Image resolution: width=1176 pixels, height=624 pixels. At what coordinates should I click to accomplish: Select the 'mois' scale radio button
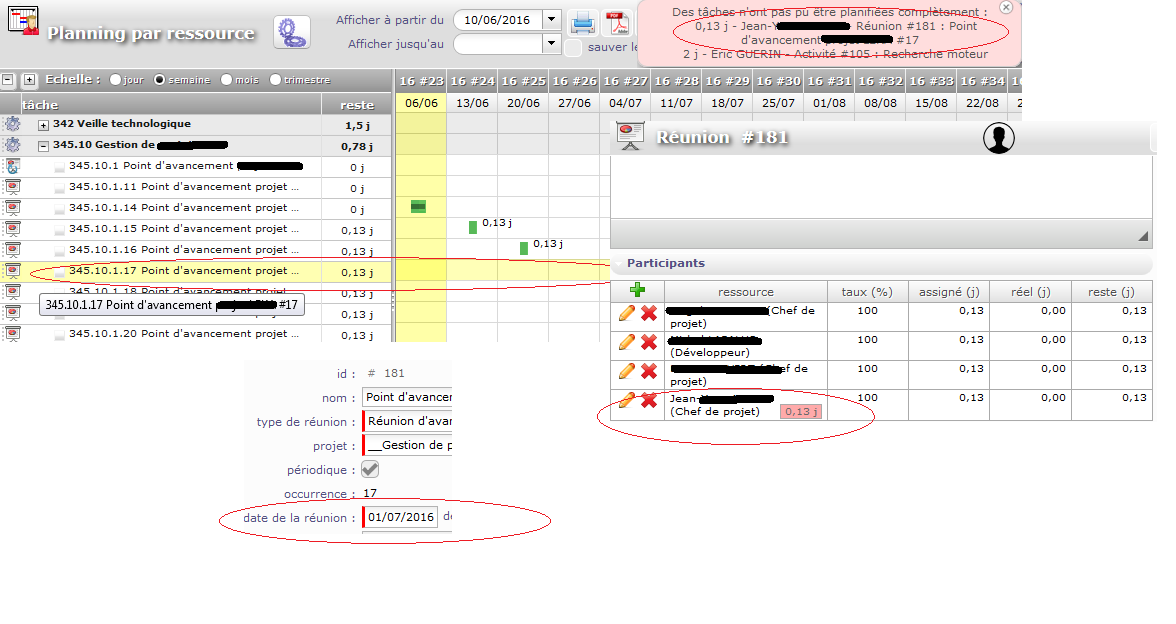click(227, 80)
